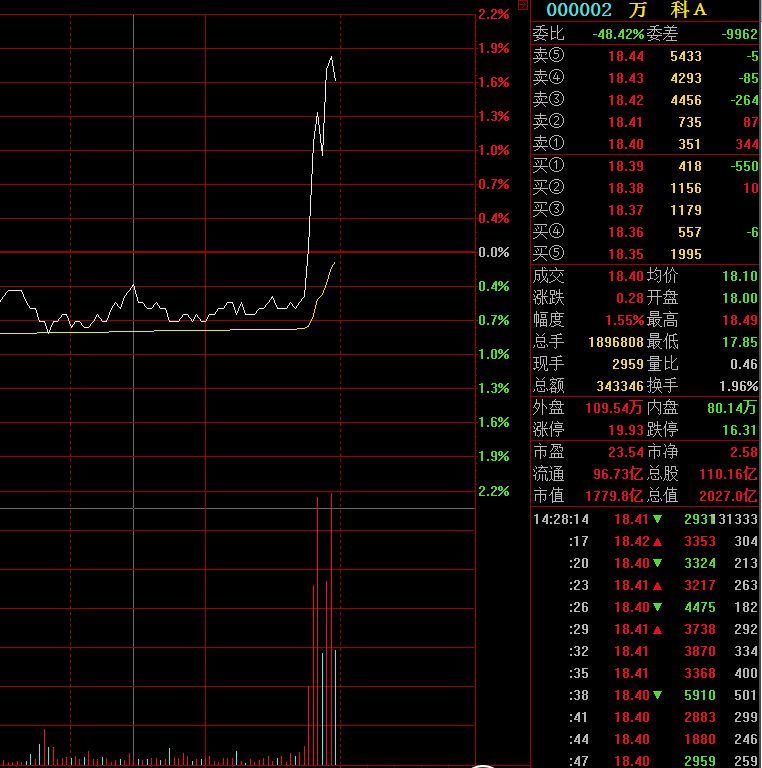Screen dimensions: 762x768
Task: Click the up arrow in the :23 trade row
Action: click(657, 585)
